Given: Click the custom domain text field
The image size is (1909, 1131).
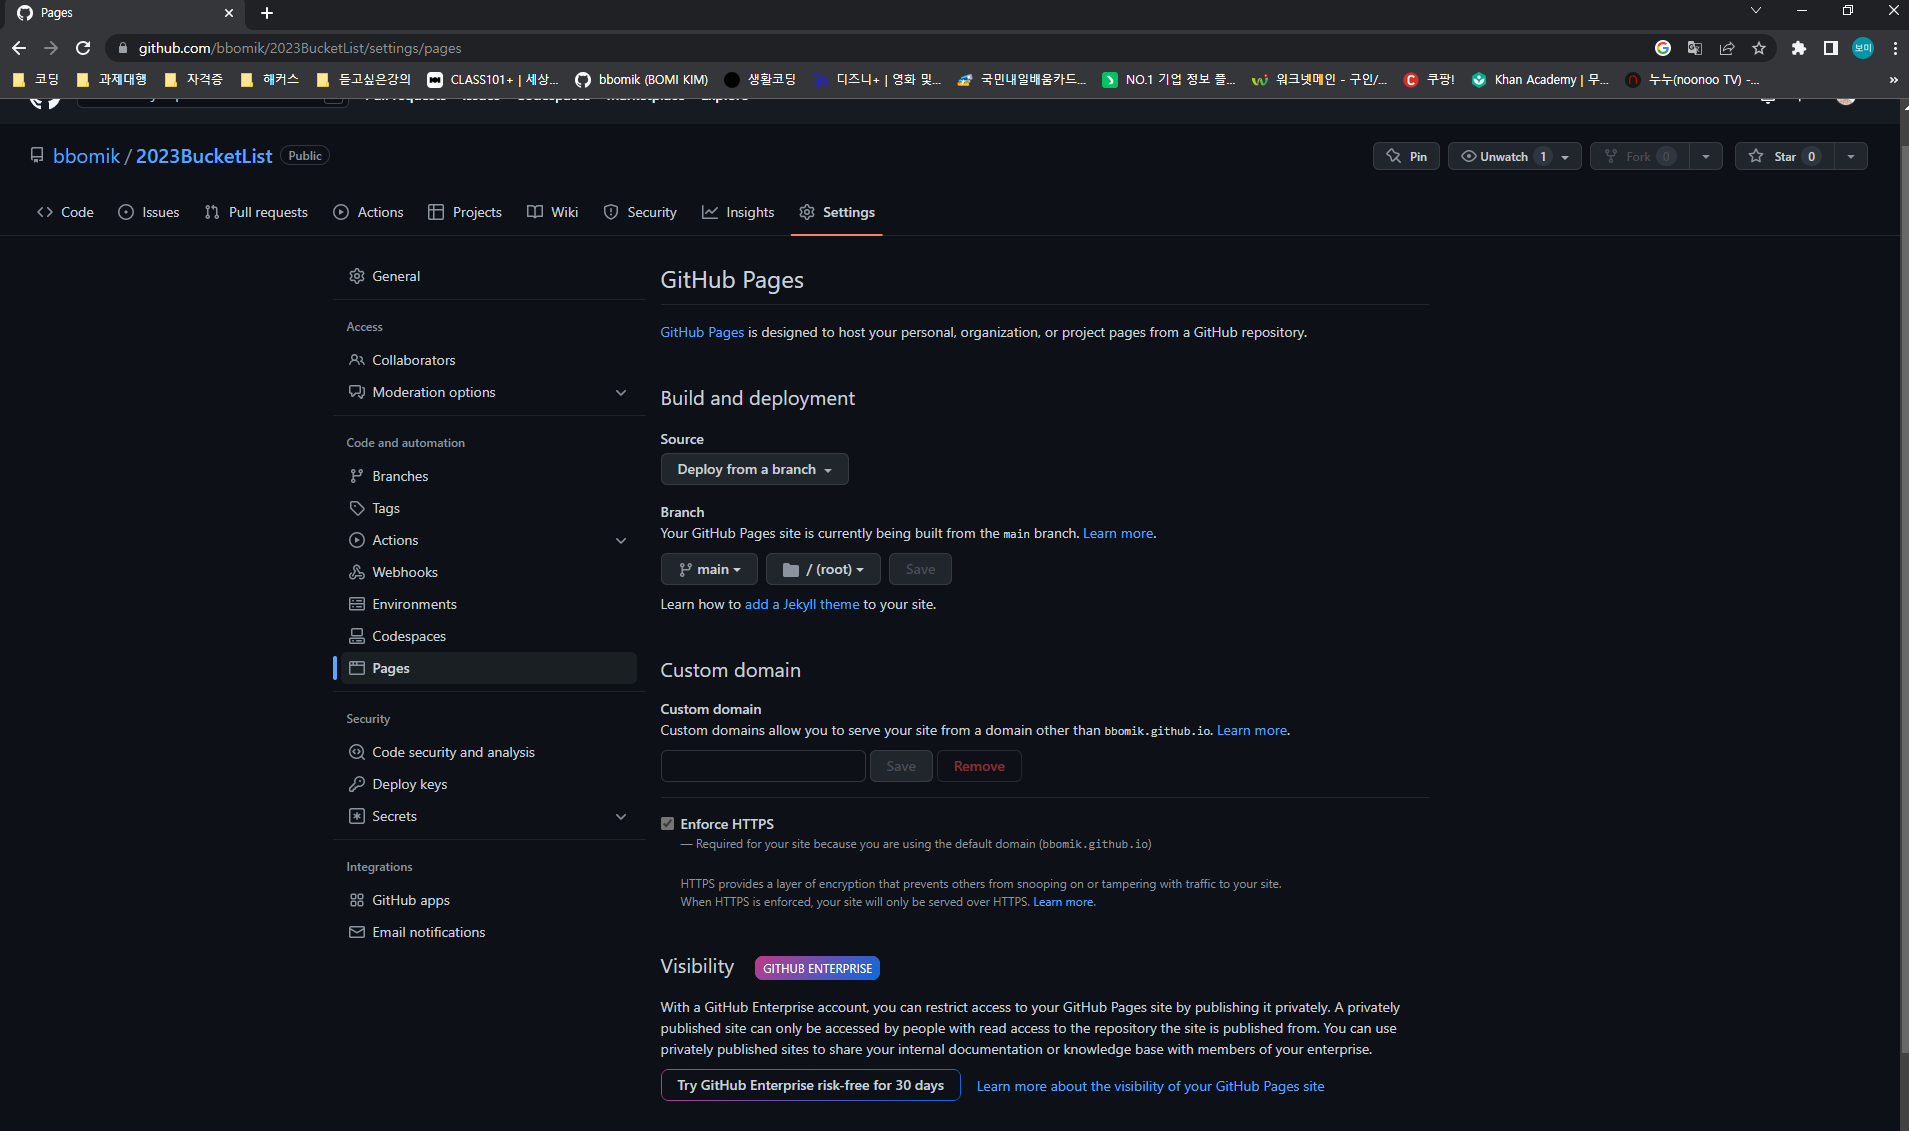Looking at the screenshot, I should pos(763,766).
